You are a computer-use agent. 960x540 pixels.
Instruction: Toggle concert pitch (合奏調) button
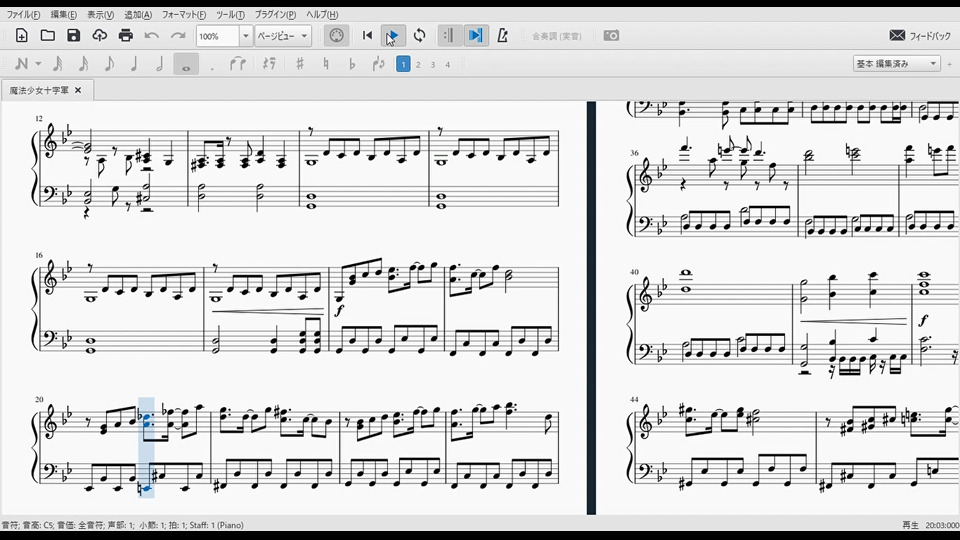point(557,36)
